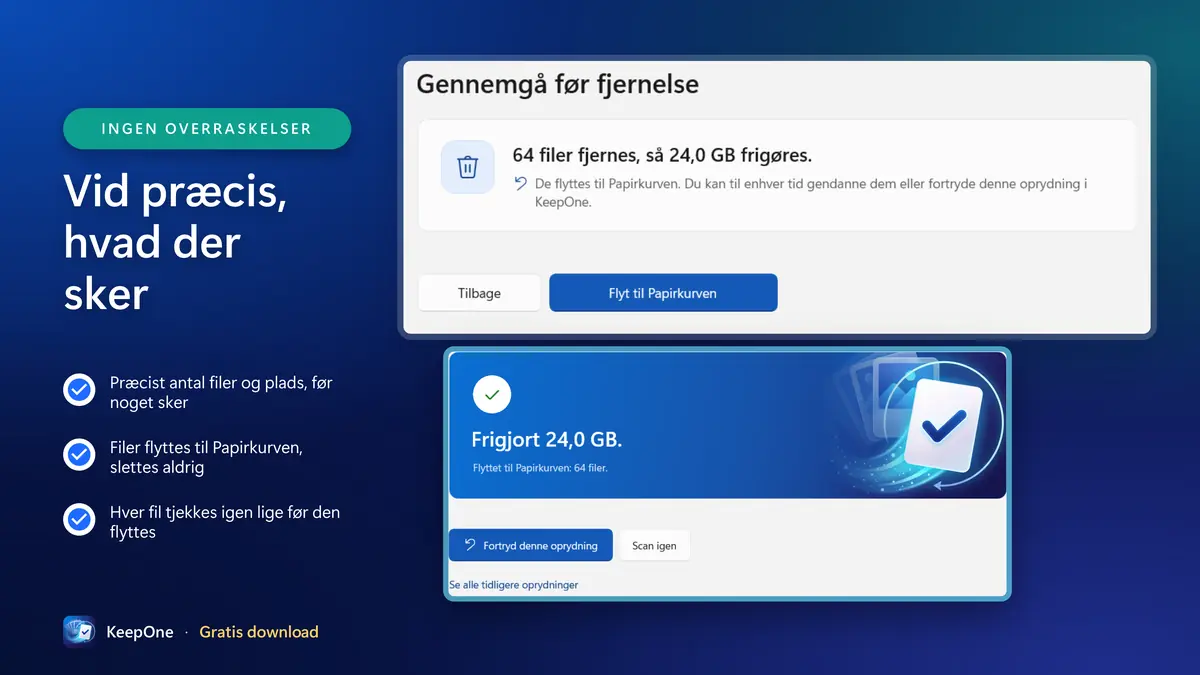The width and height of the screenshot is (1200, 675).
Task: Click the KeepOne app logo icon
Action: pyautogui.click(x=79, y=632)
